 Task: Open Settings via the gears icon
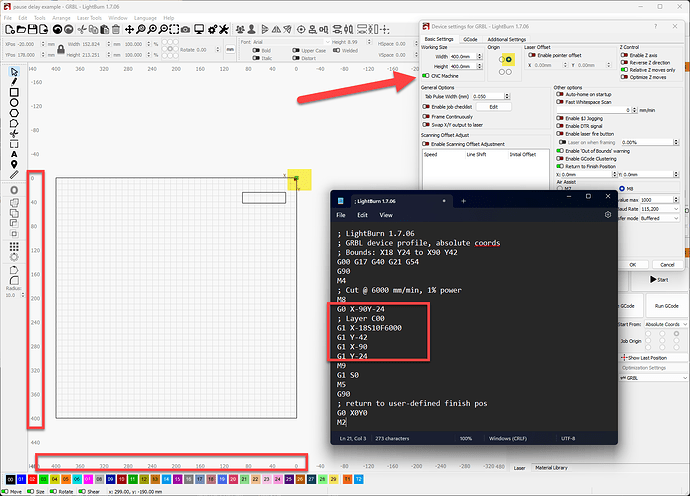point(213,29)
